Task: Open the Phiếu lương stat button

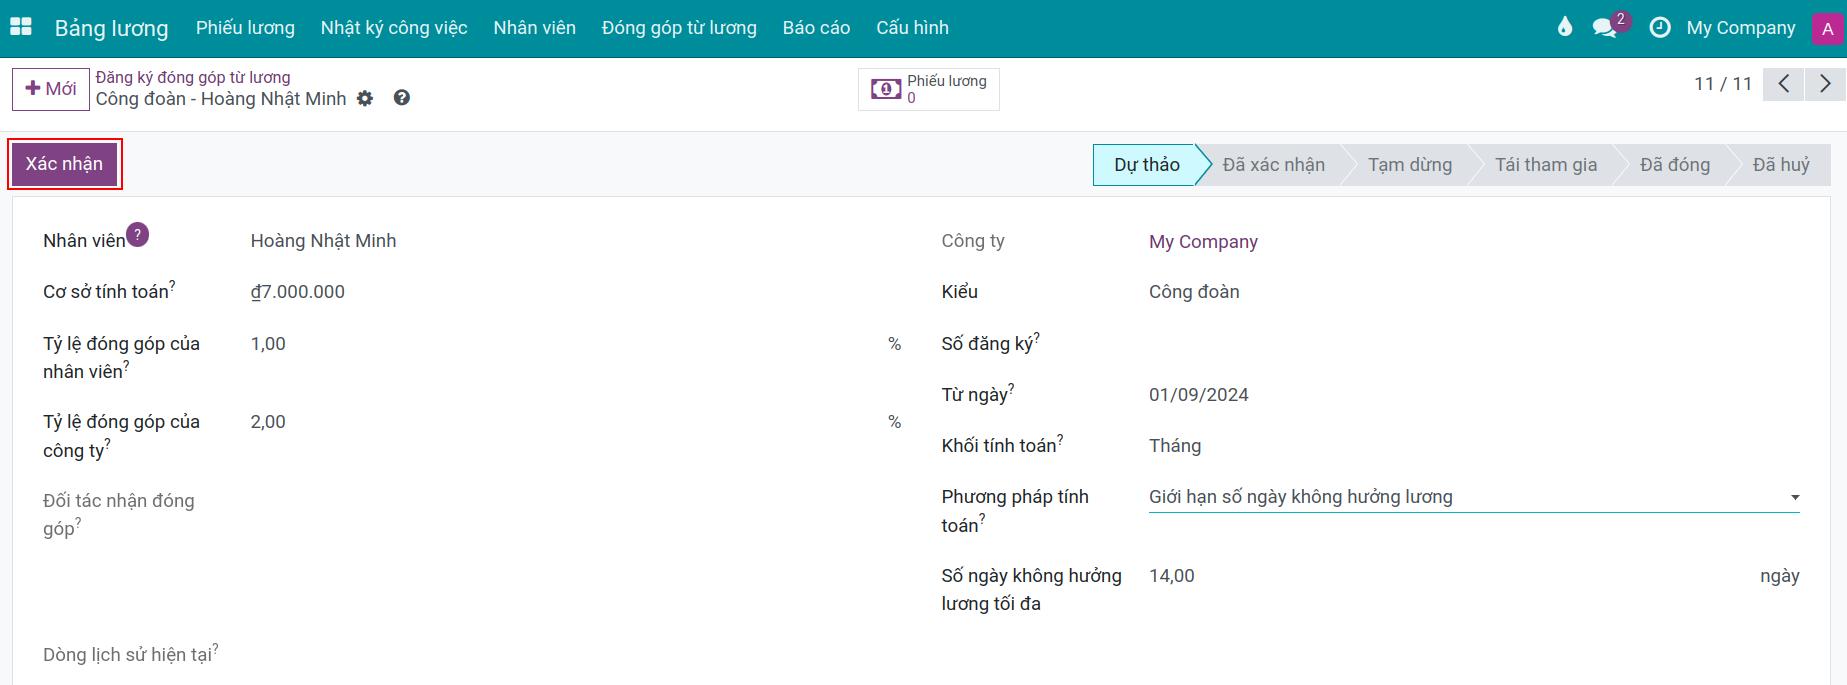Action: click(929, 89)
